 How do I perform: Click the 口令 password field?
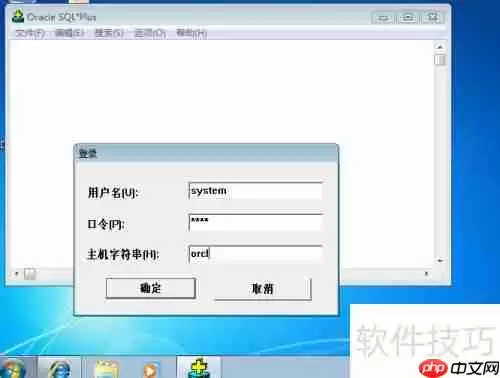[x=255, y=223]
